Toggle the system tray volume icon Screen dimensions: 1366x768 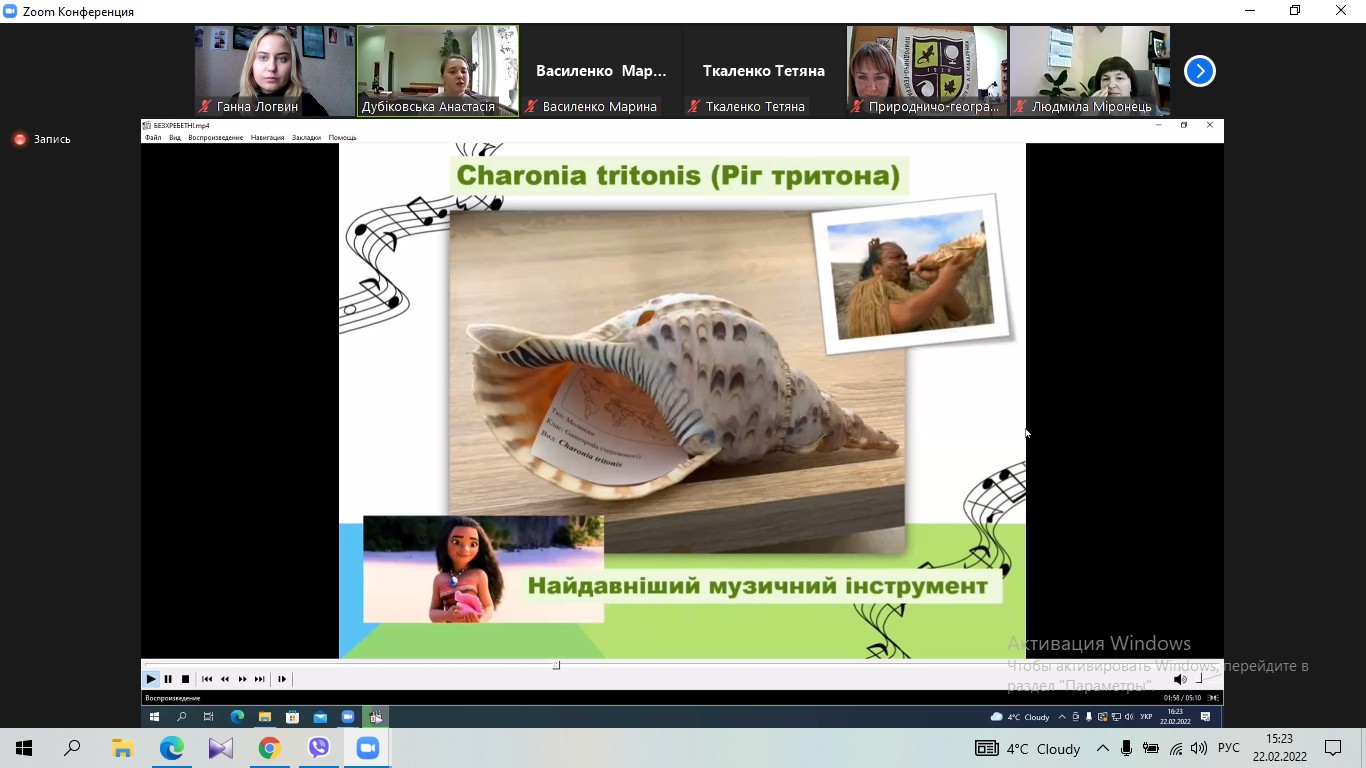coord(1199,748)
